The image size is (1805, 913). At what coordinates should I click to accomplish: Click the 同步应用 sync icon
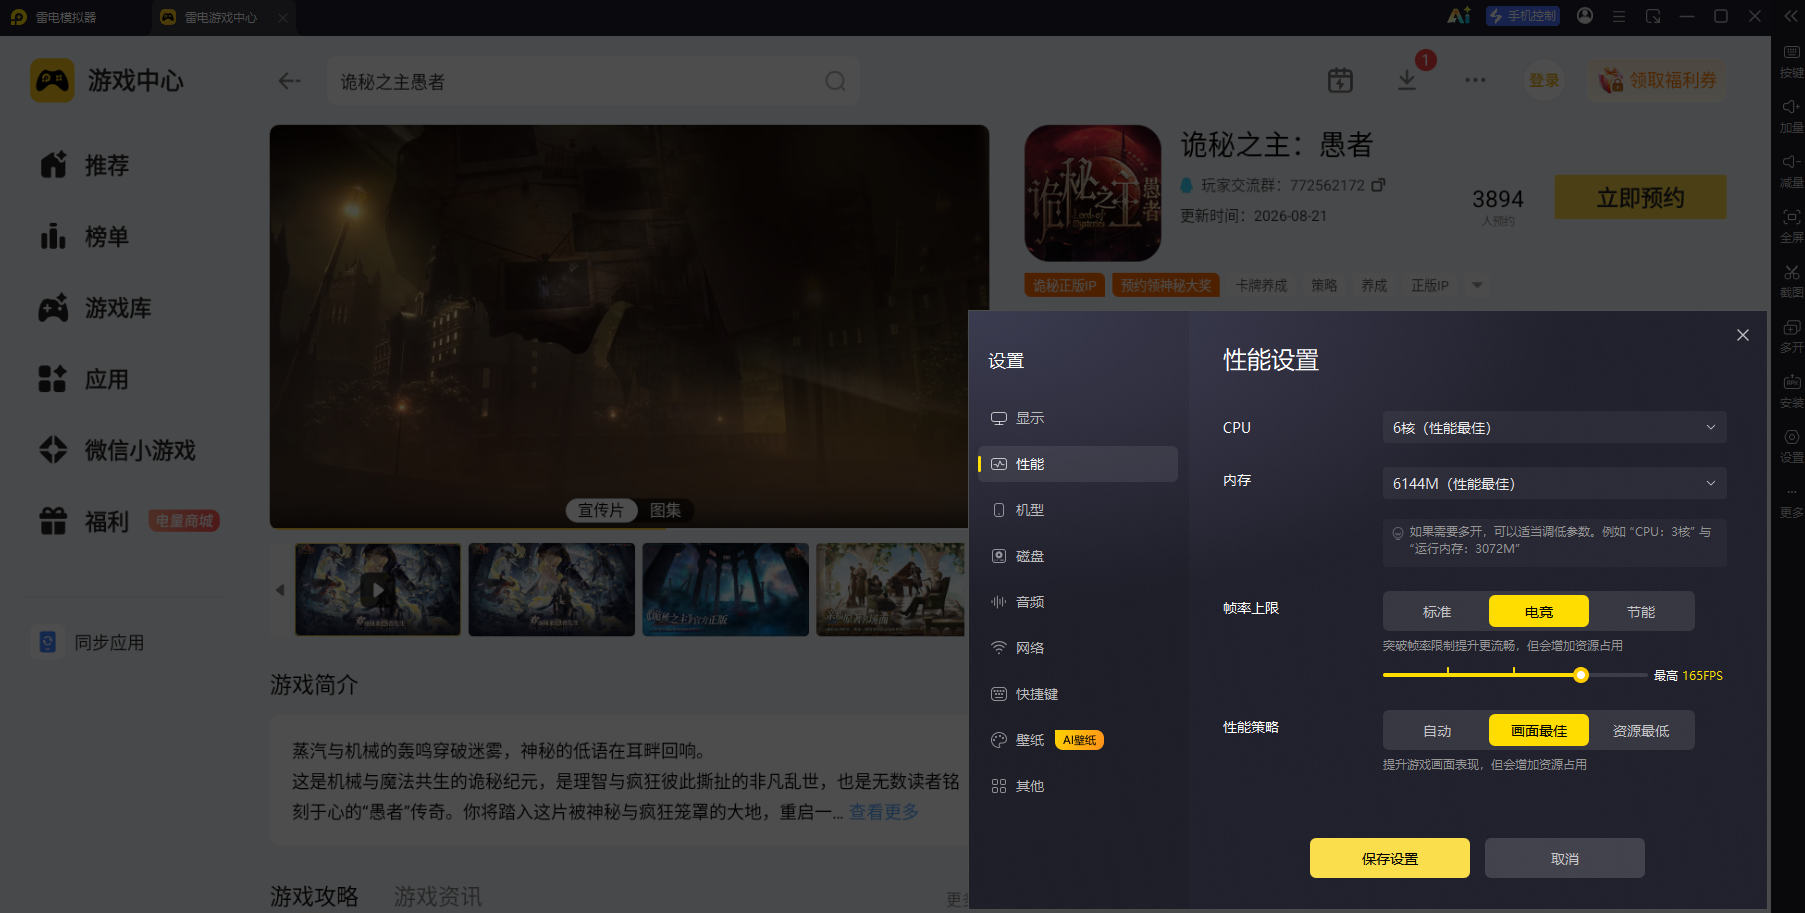(47, 642)
